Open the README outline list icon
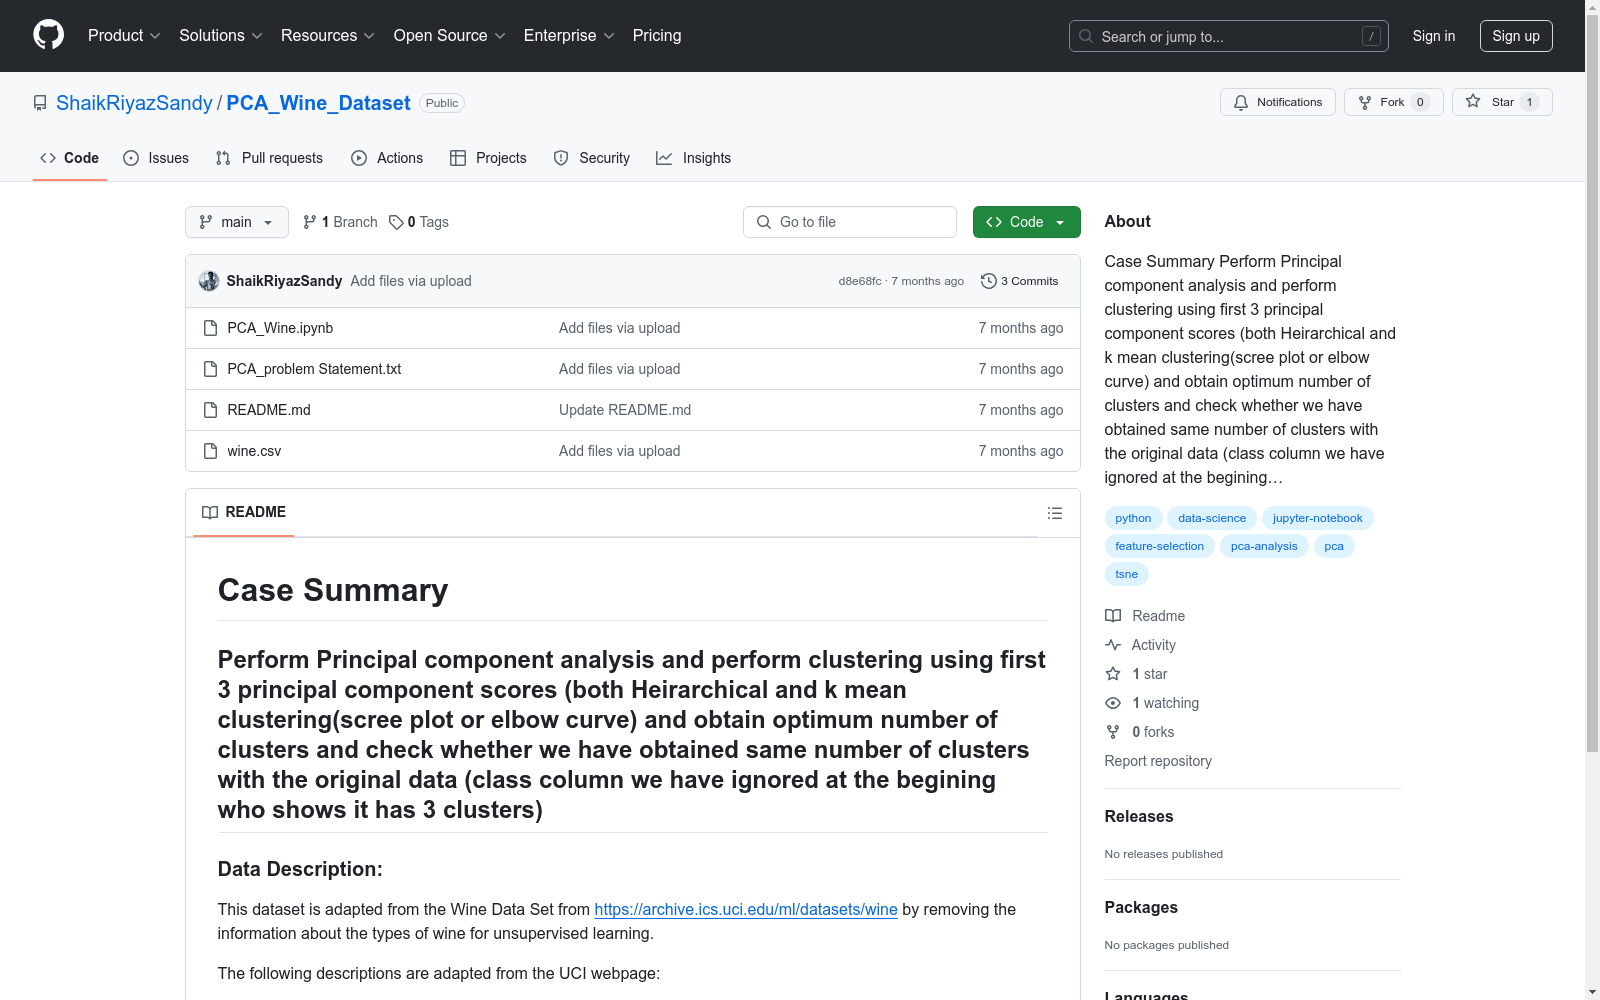Image resolution: width=1600 pixels, height=1000 pixels. (x=1054, y=513)
